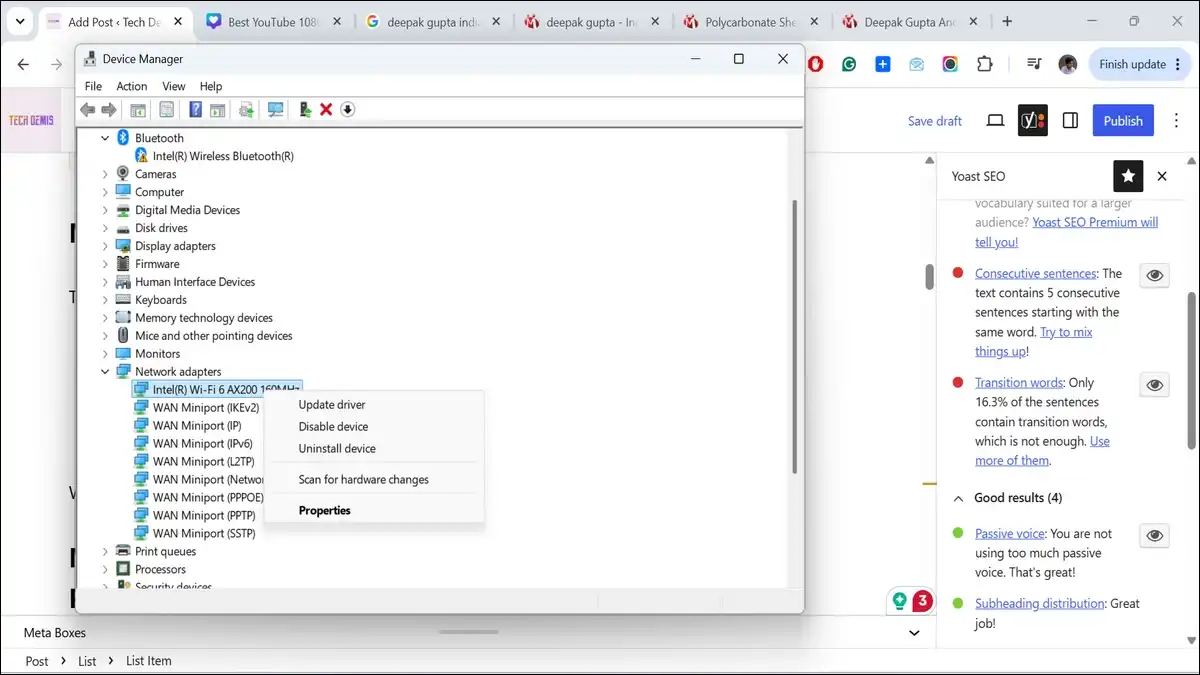Click the Scan for hardware changes monitor icon
Screen dimensions: 1200x675
click(275, 110)
